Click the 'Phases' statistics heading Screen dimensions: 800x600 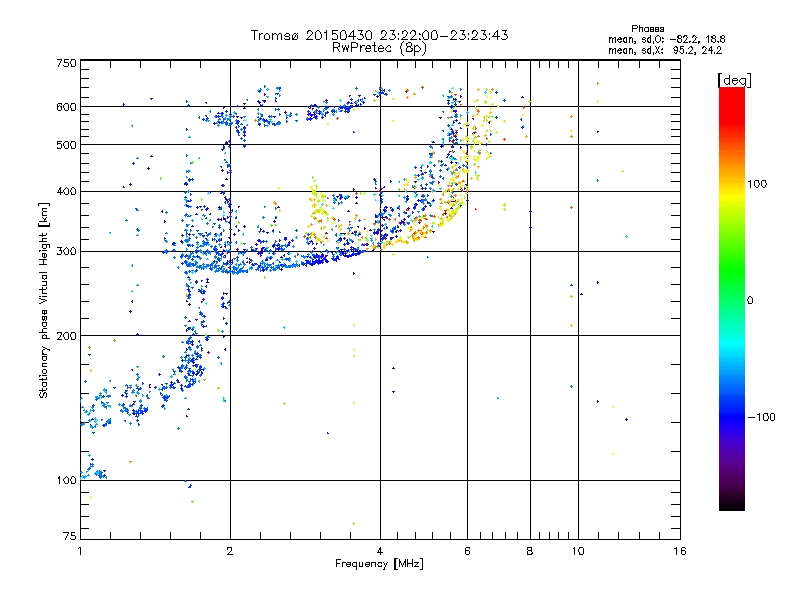647,29
